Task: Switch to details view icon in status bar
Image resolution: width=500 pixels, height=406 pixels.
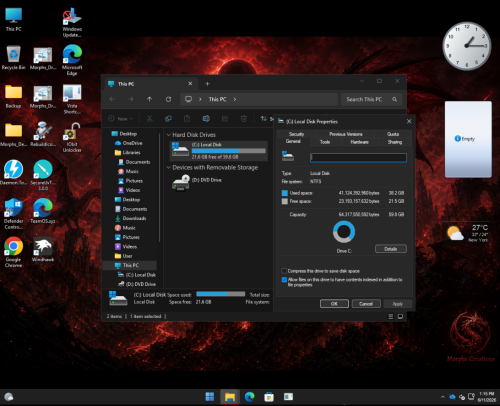Action: tap(391, 316)
